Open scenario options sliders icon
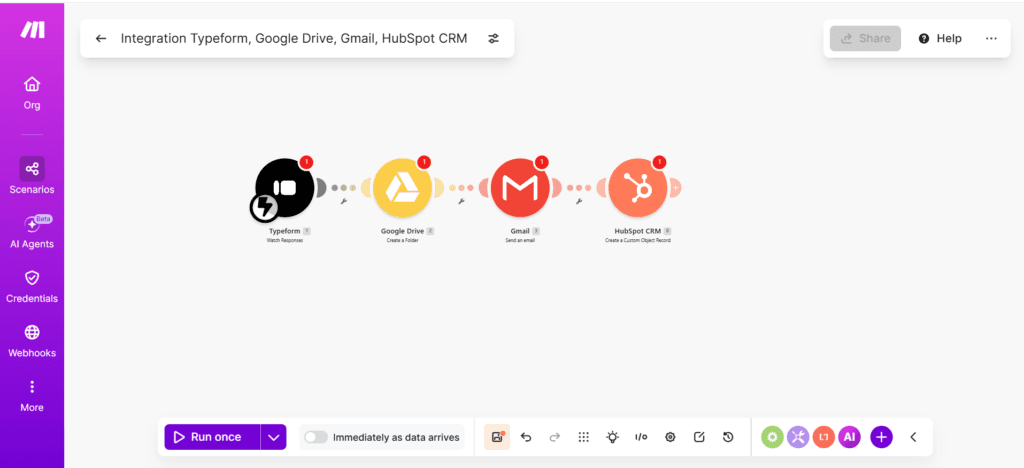This screenshot has height=468, width=1024. tap(494, 39)
